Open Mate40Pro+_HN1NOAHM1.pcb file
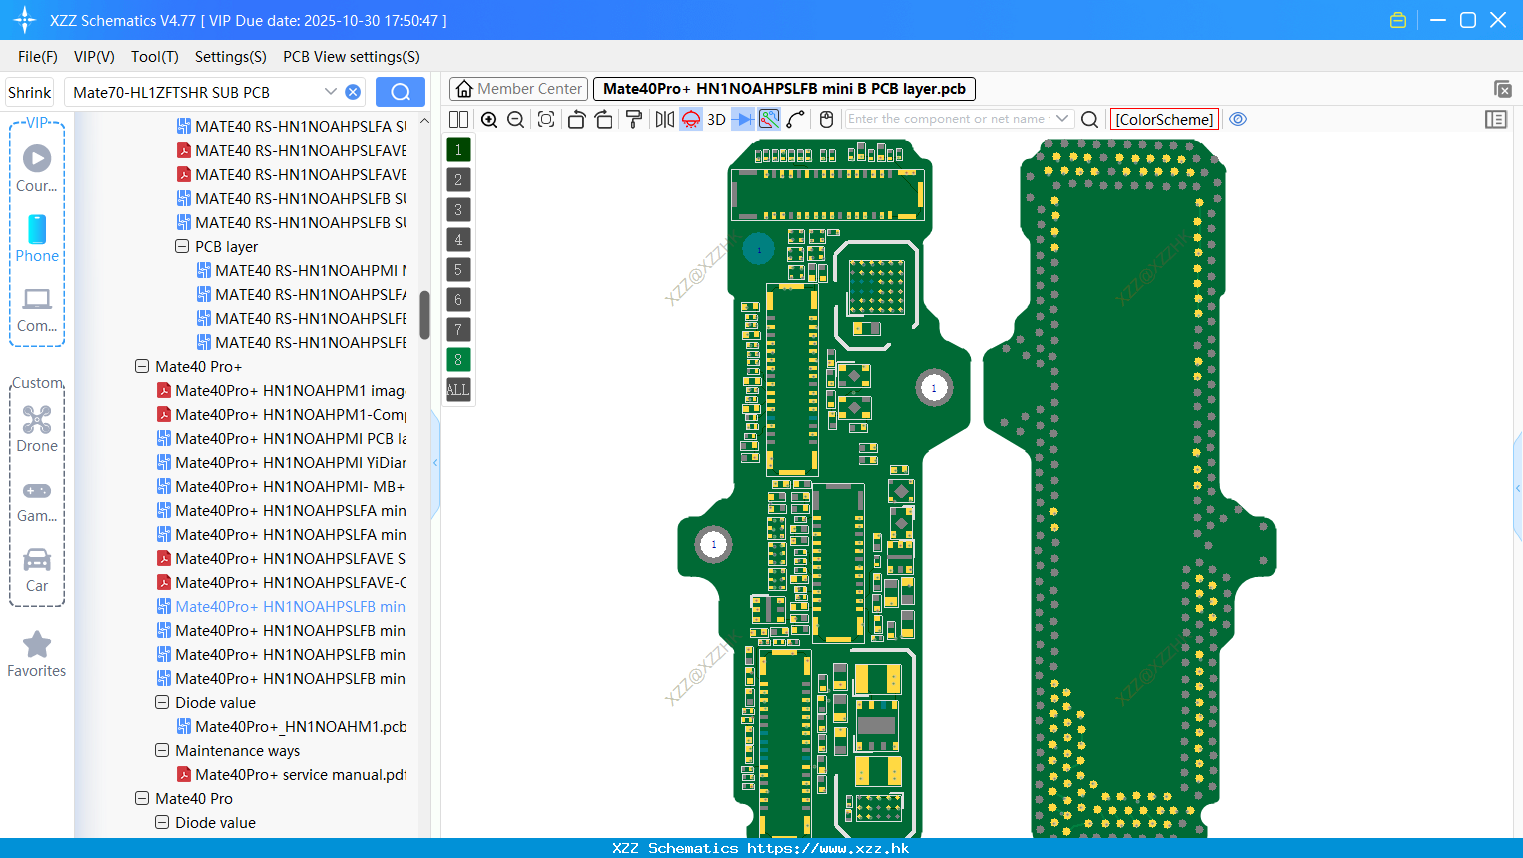The height and width of the screenshot is (858, 1523). pyautogui.click(x=292, y=726)
